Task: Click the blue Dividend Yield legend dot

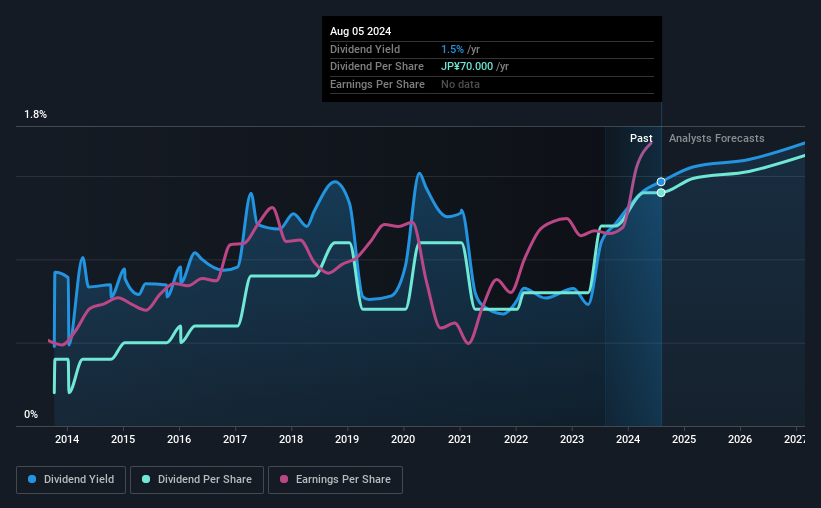Action: pyautogui.click(x=32, y=479)
